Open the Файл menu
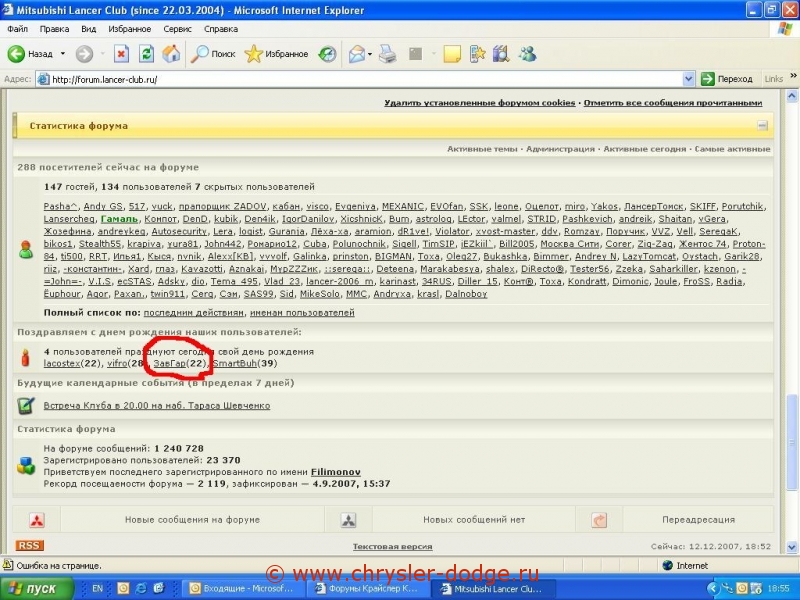 pyautogui.click(x=18, y=29)
